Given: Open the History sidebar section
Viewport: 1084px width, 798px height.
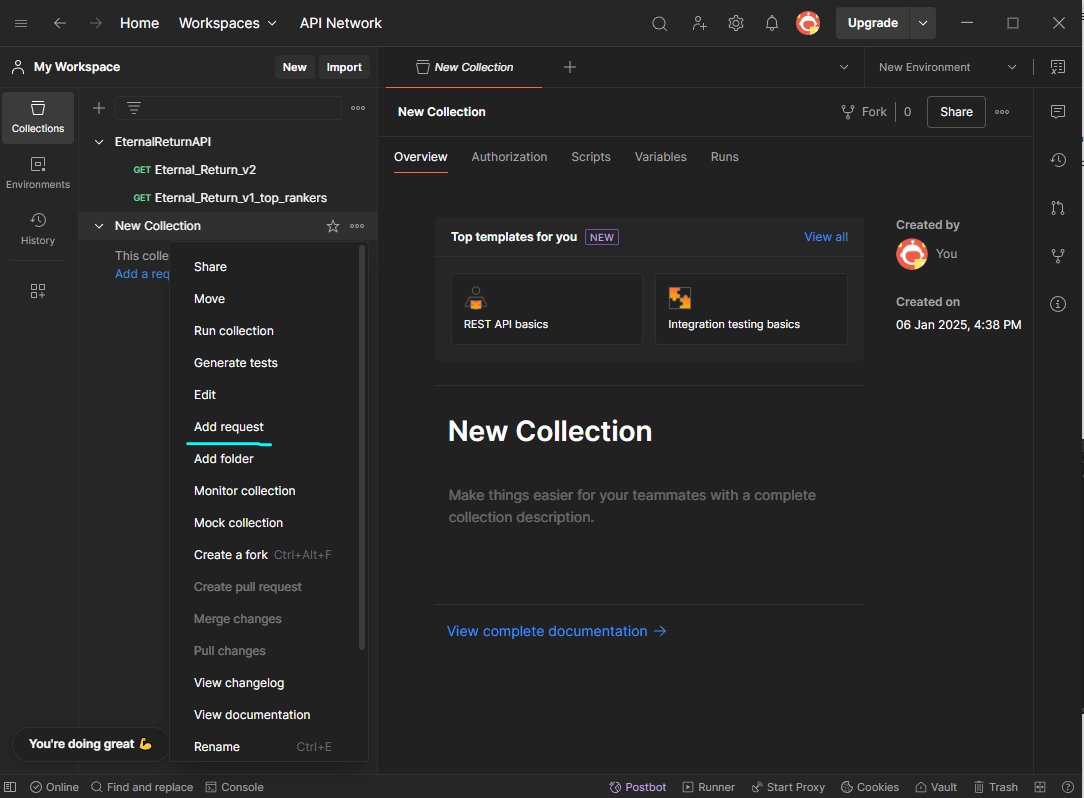Looking at the screenshot, I should point(38,230).
